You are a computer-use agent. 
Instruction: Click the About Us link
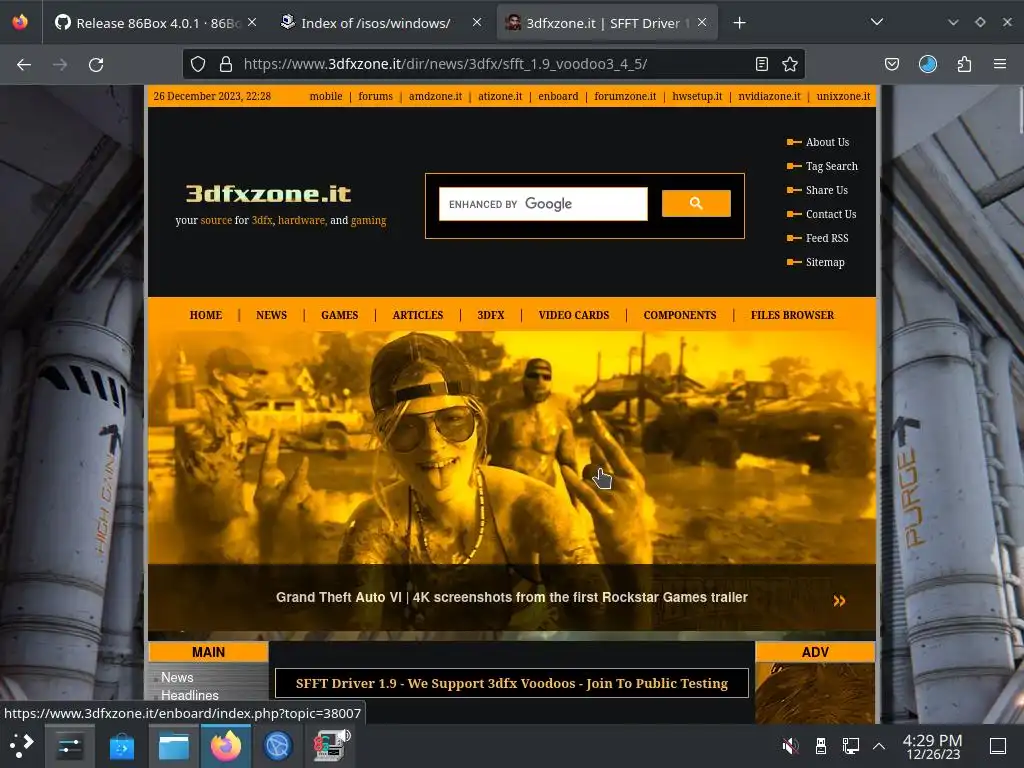tap(827, 142)
